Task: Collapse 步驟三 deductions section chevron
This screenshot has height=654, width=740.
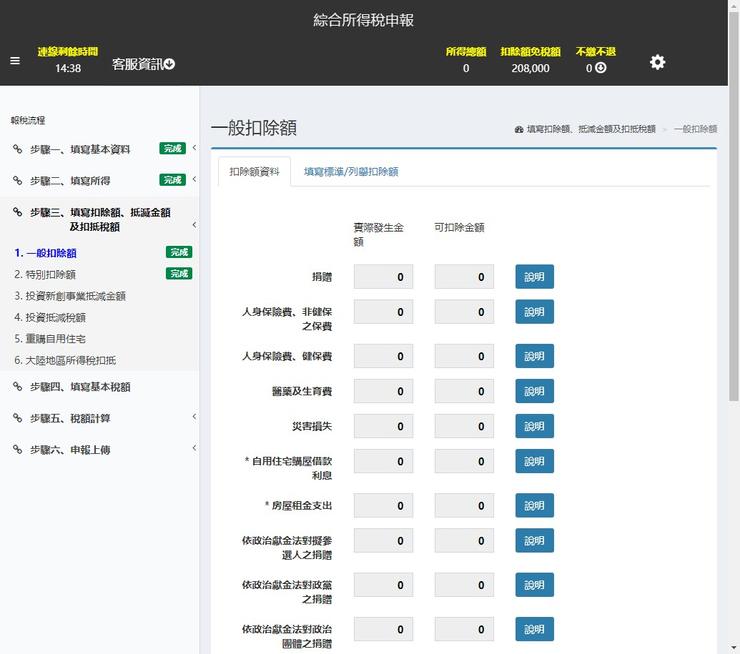Action: pyautogui.click(x=194, y=225)
